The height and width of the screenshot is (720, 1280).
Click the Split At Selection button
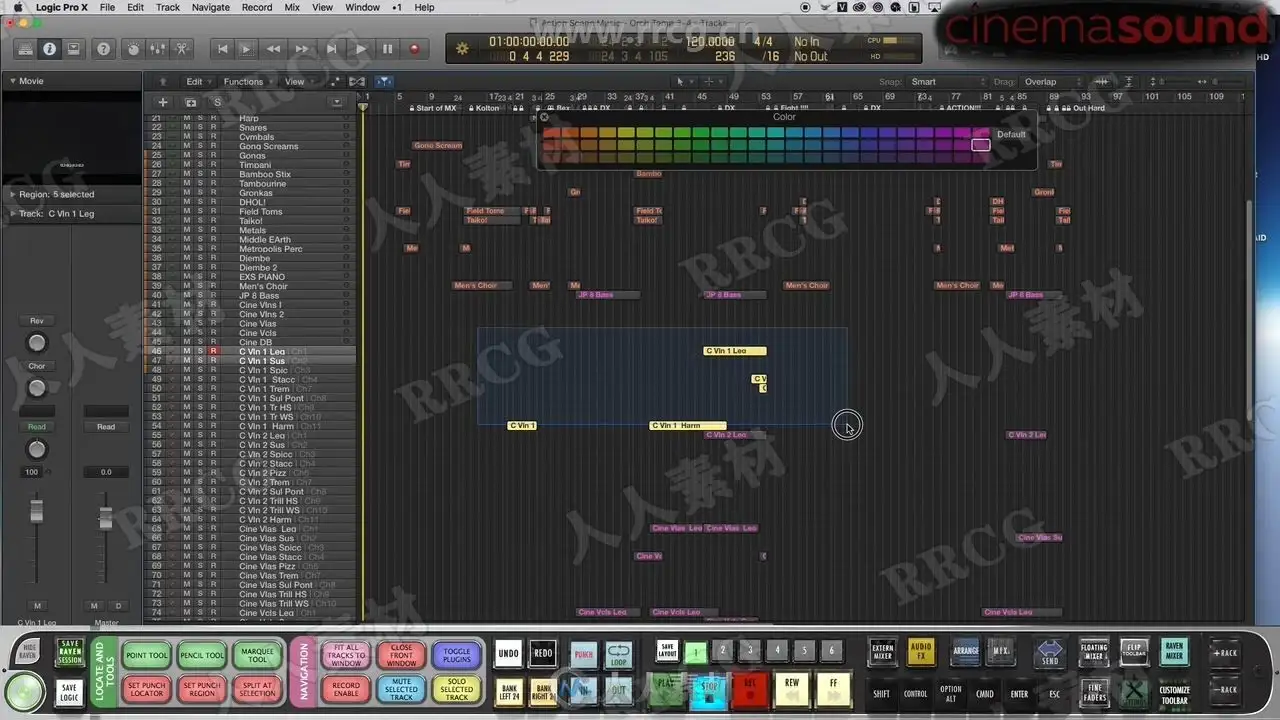click(x=257, y=690)
